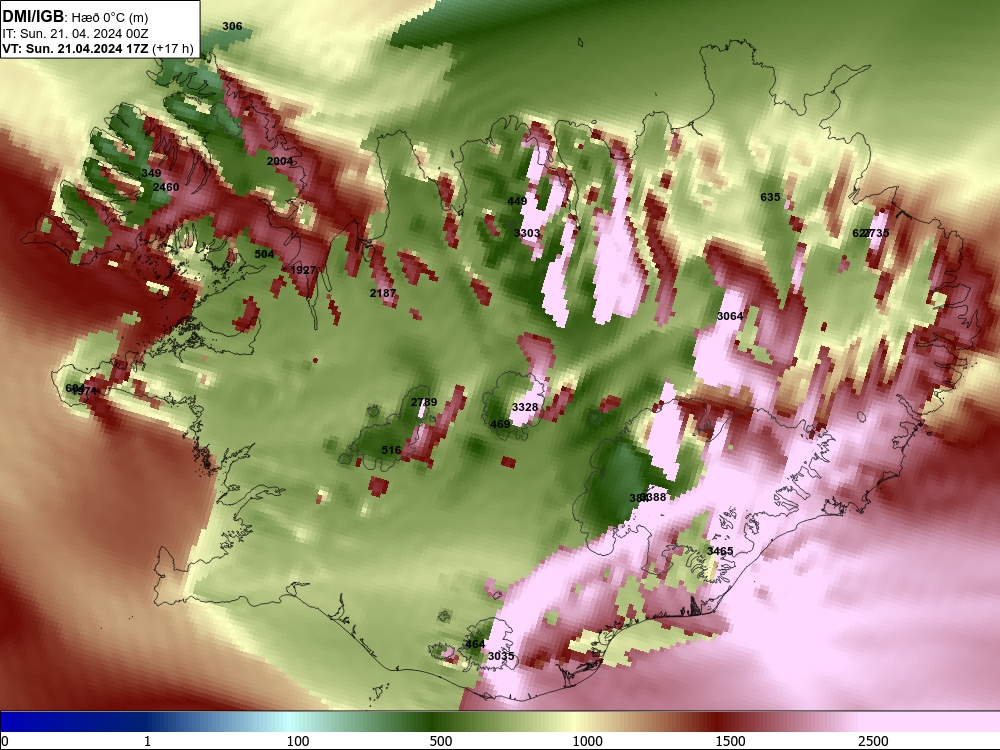Image resolution: width=1000 pixels, height=750 pixels.
Task: Click the map value '2789'
Action: [x=424, y=402]
